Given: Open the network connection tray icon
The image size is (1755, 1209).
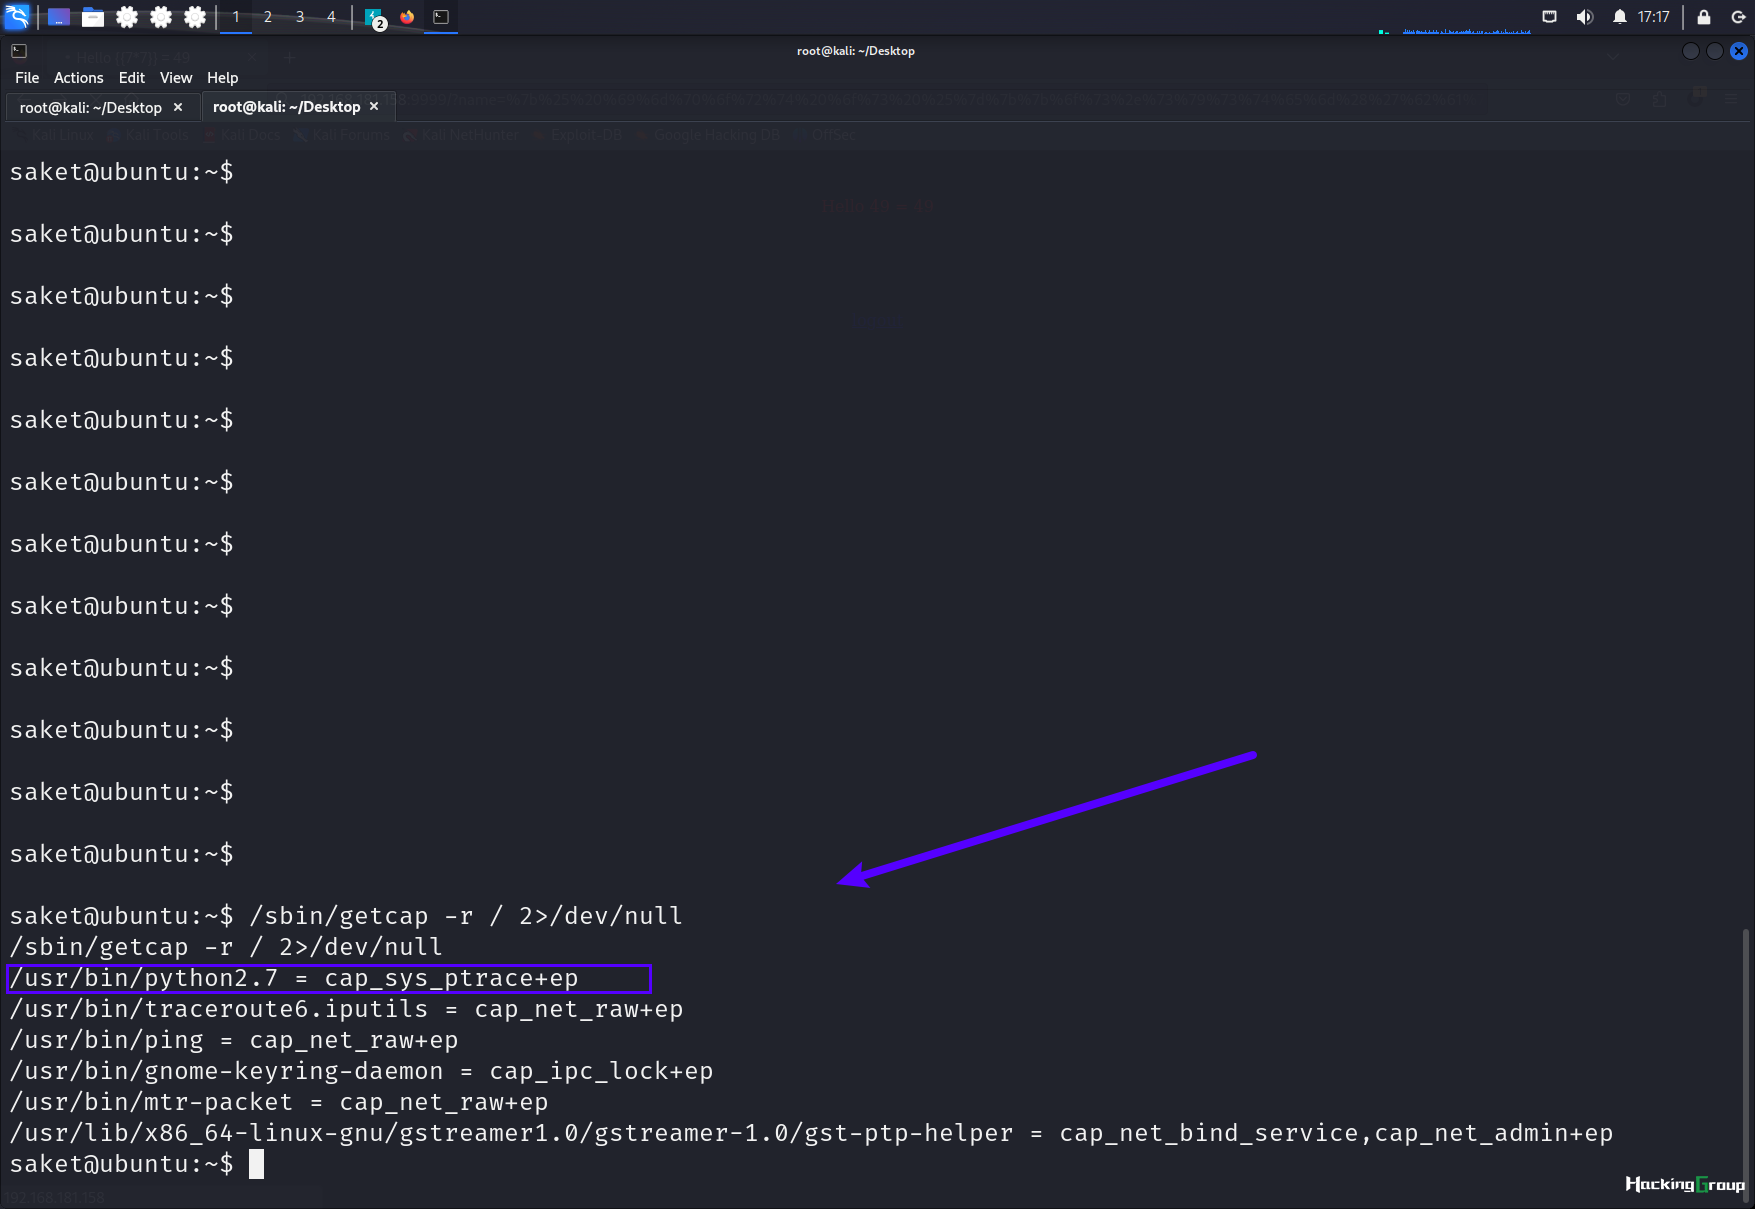Looking at the screenshot, I should [1550, 17].
